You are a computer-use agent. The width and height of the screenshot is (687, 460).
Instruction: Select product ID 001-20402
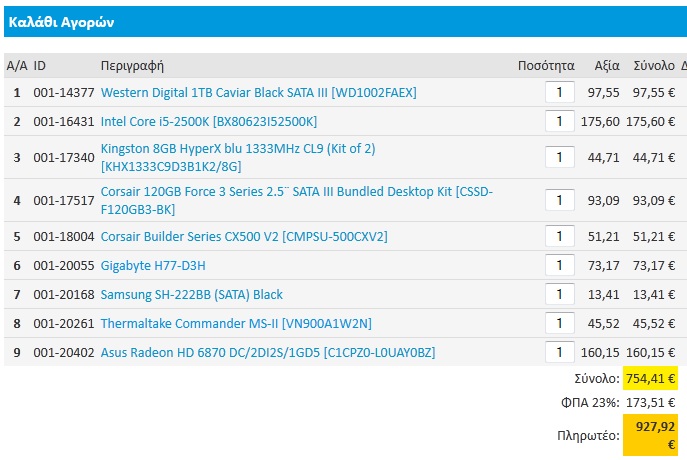coord(64,352)
